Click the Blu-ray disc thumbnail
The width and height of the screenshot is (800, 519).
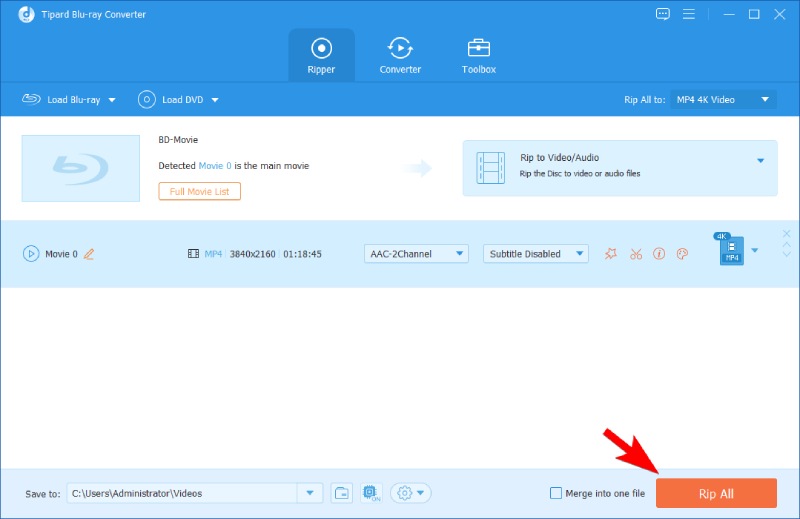[x=81, y=168]
